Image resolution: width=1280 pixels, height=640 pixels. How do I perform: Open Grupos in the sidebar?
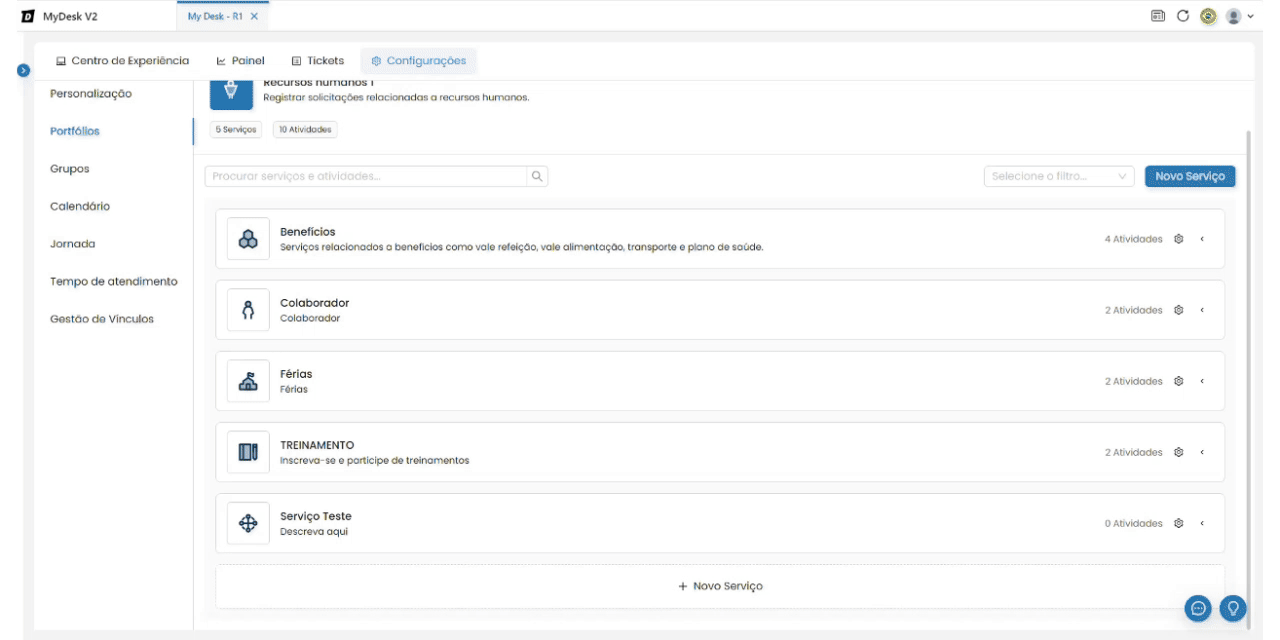[70, 169]
